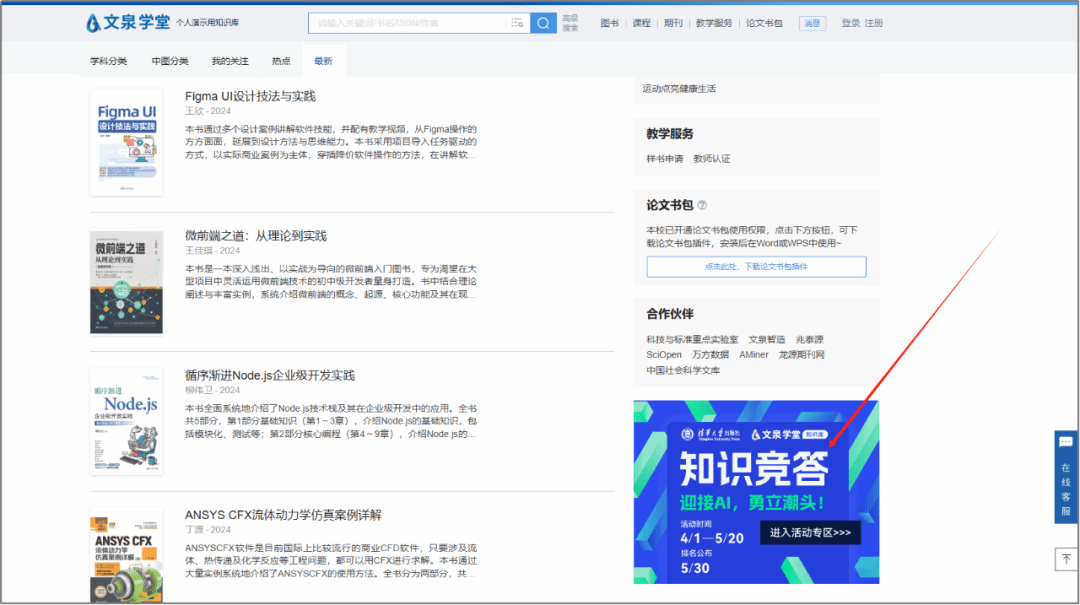This screenshot has height=605, width=1080.
Task: Open 在线客服 chat widget
Action: pyautogui.click(x=1065, y=477)
